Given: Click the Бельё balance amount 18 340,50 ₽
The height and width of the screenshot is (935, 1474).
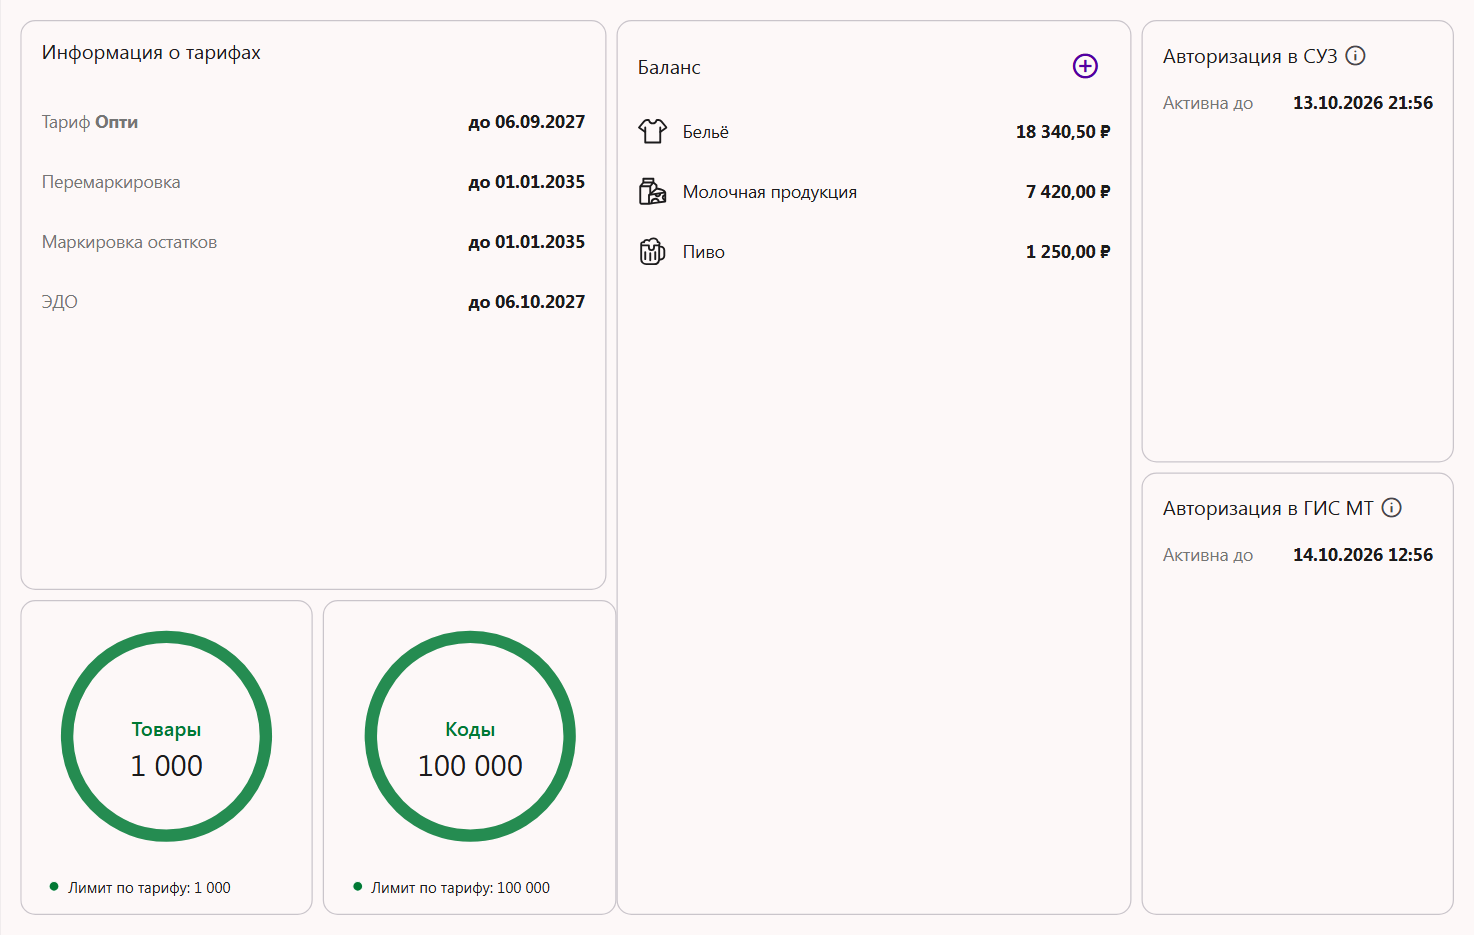Looking at the screenshot, I should [1063, 132].
